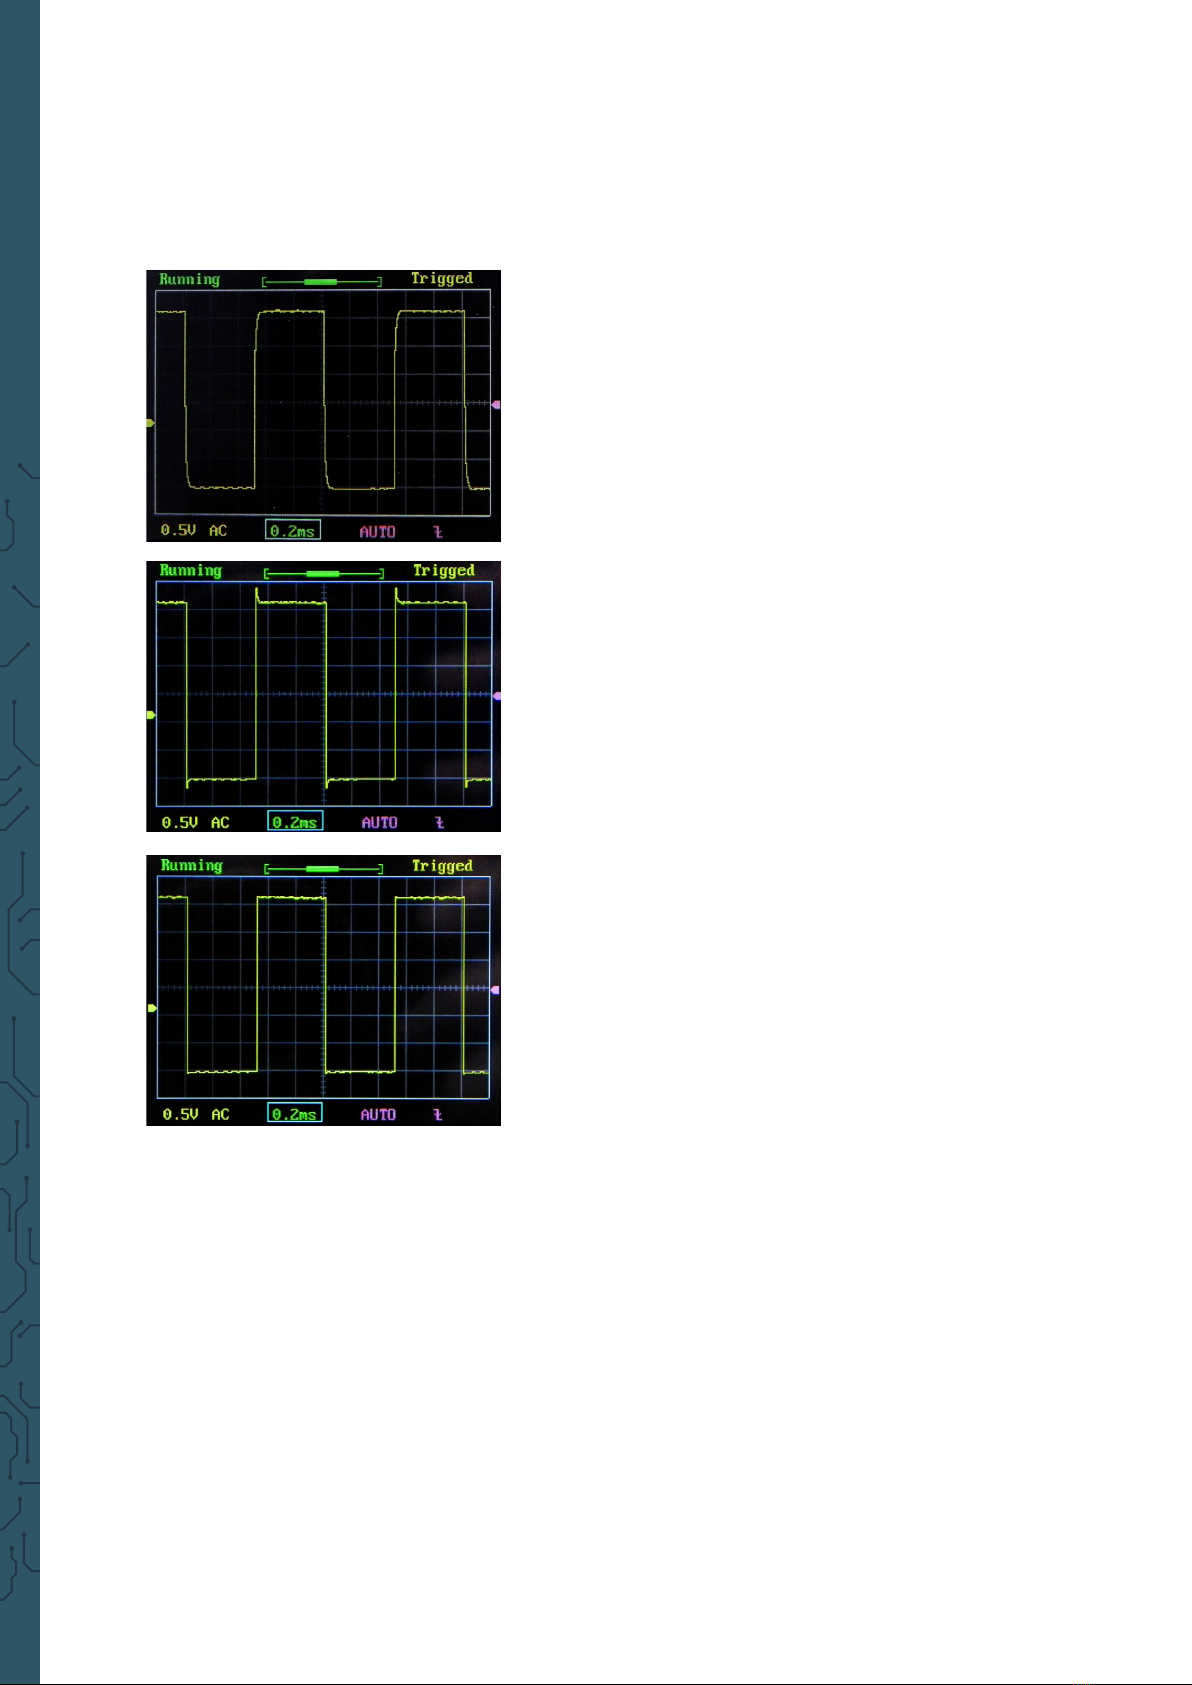Open the oscilloscope capture with clean square edges

pyautogui.click(x=323, y=990)
